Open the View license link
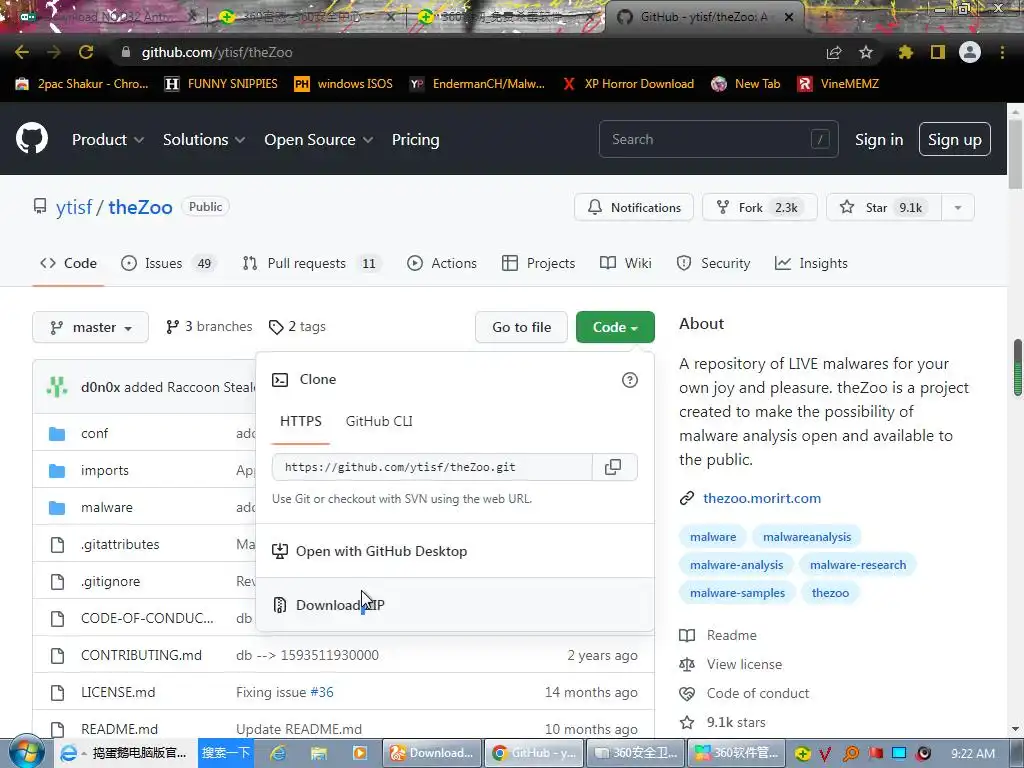 point(744,664)
